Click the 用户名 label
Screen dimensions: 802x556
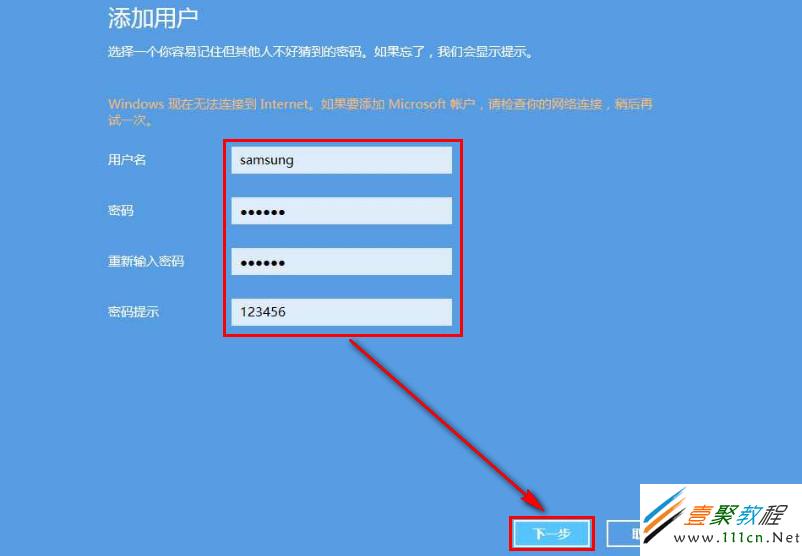(x=127, y=160)
